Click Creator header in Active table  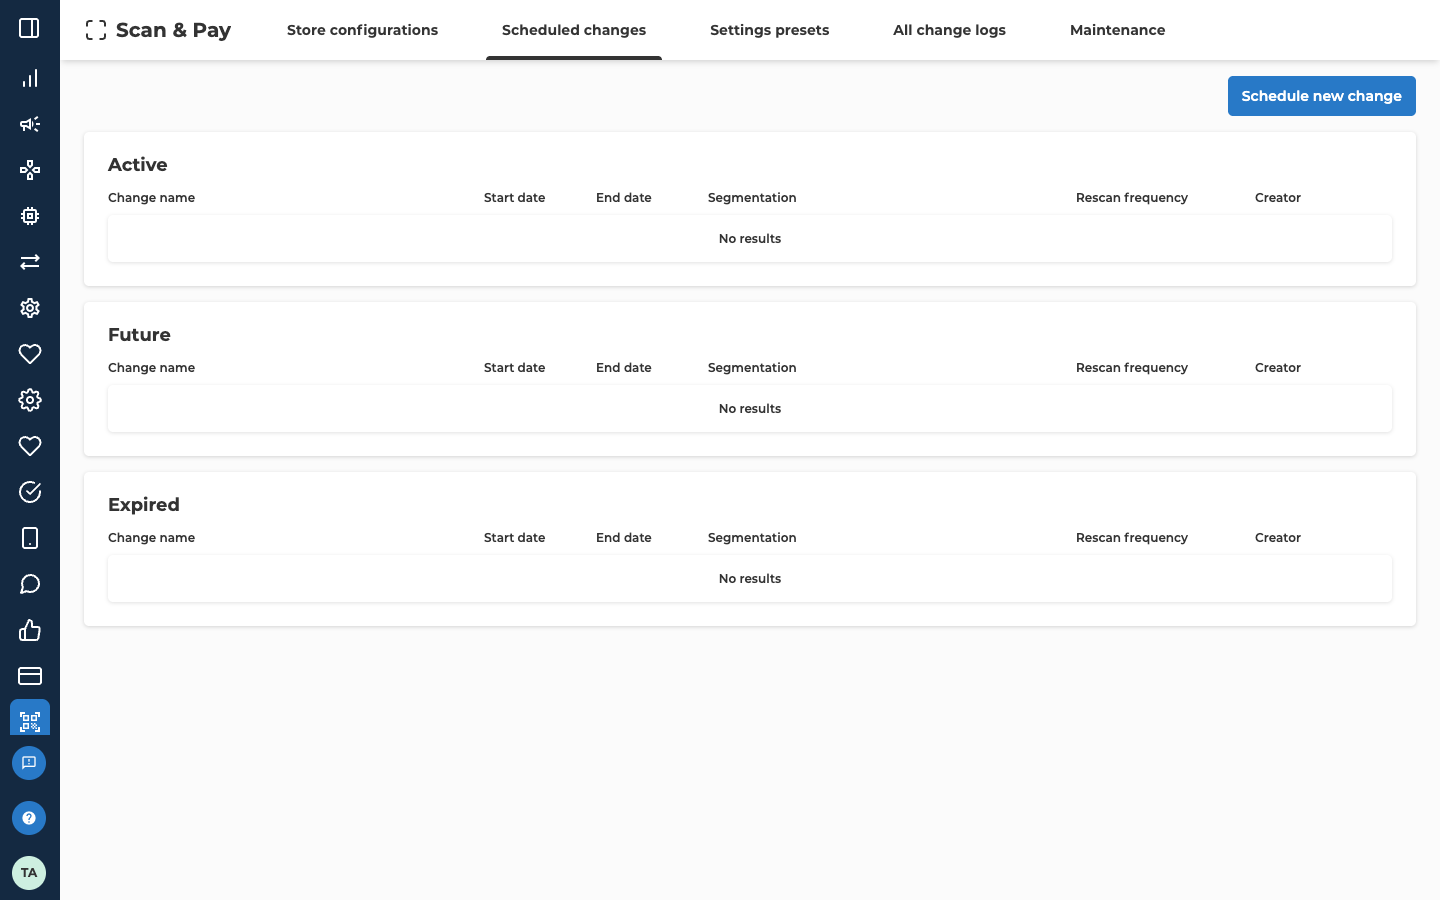[x=1278, y=198]
